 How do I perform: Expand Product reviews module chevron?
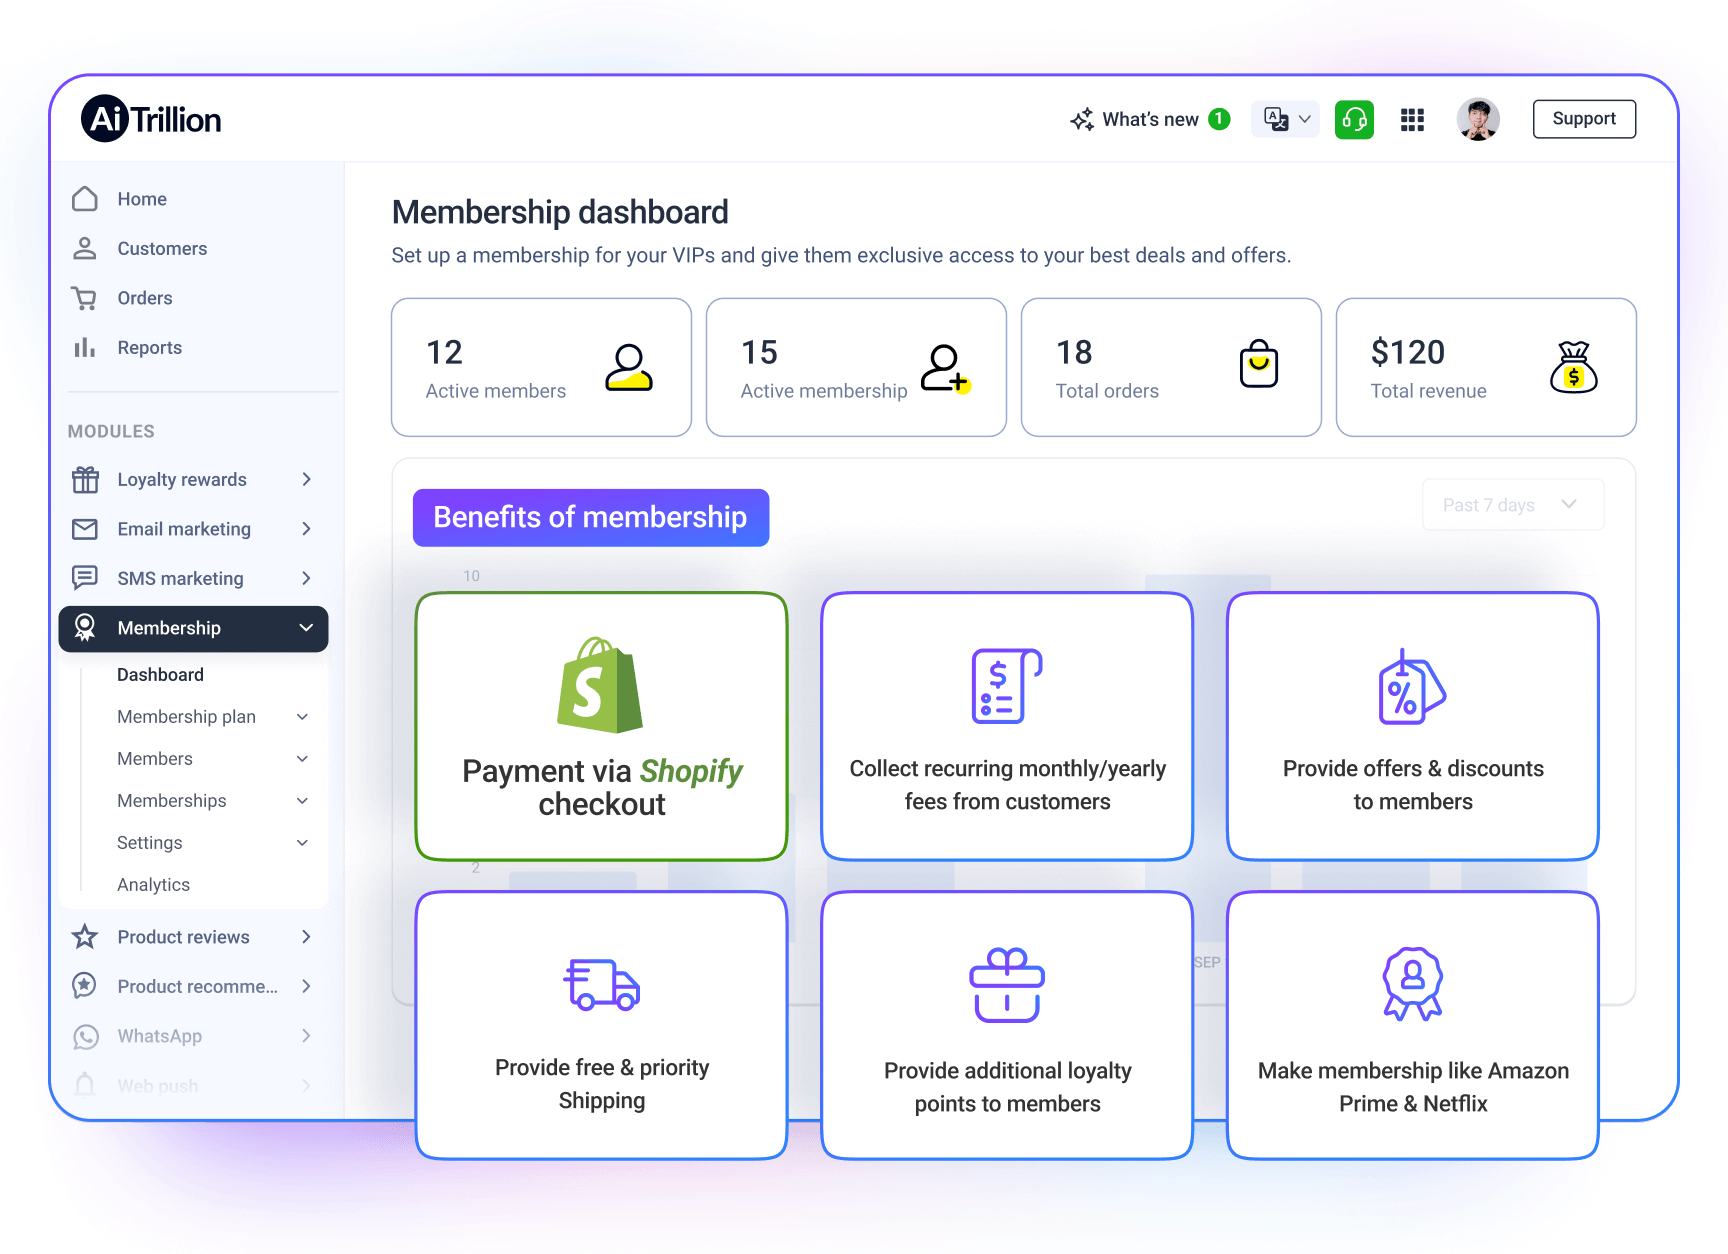point(306,937)
